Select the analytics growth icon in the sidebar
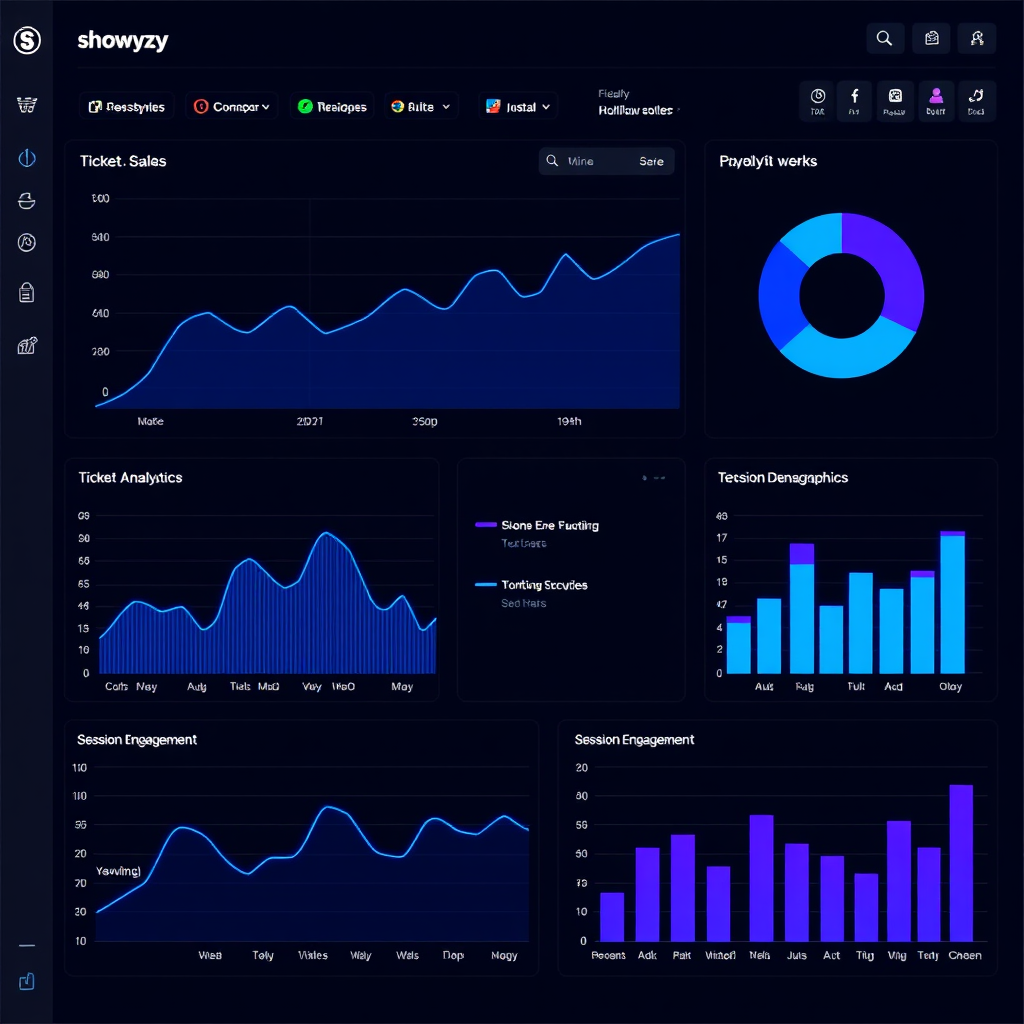The width and height of the screenshot is (1024, 1024). (x=27, y=343)
